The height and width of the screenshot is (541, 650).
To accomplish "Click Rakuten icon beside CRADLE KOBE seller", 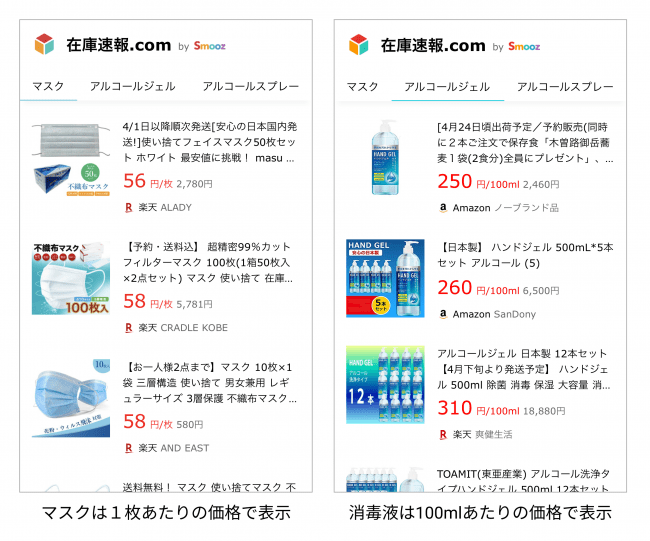I will pos(129,328).
